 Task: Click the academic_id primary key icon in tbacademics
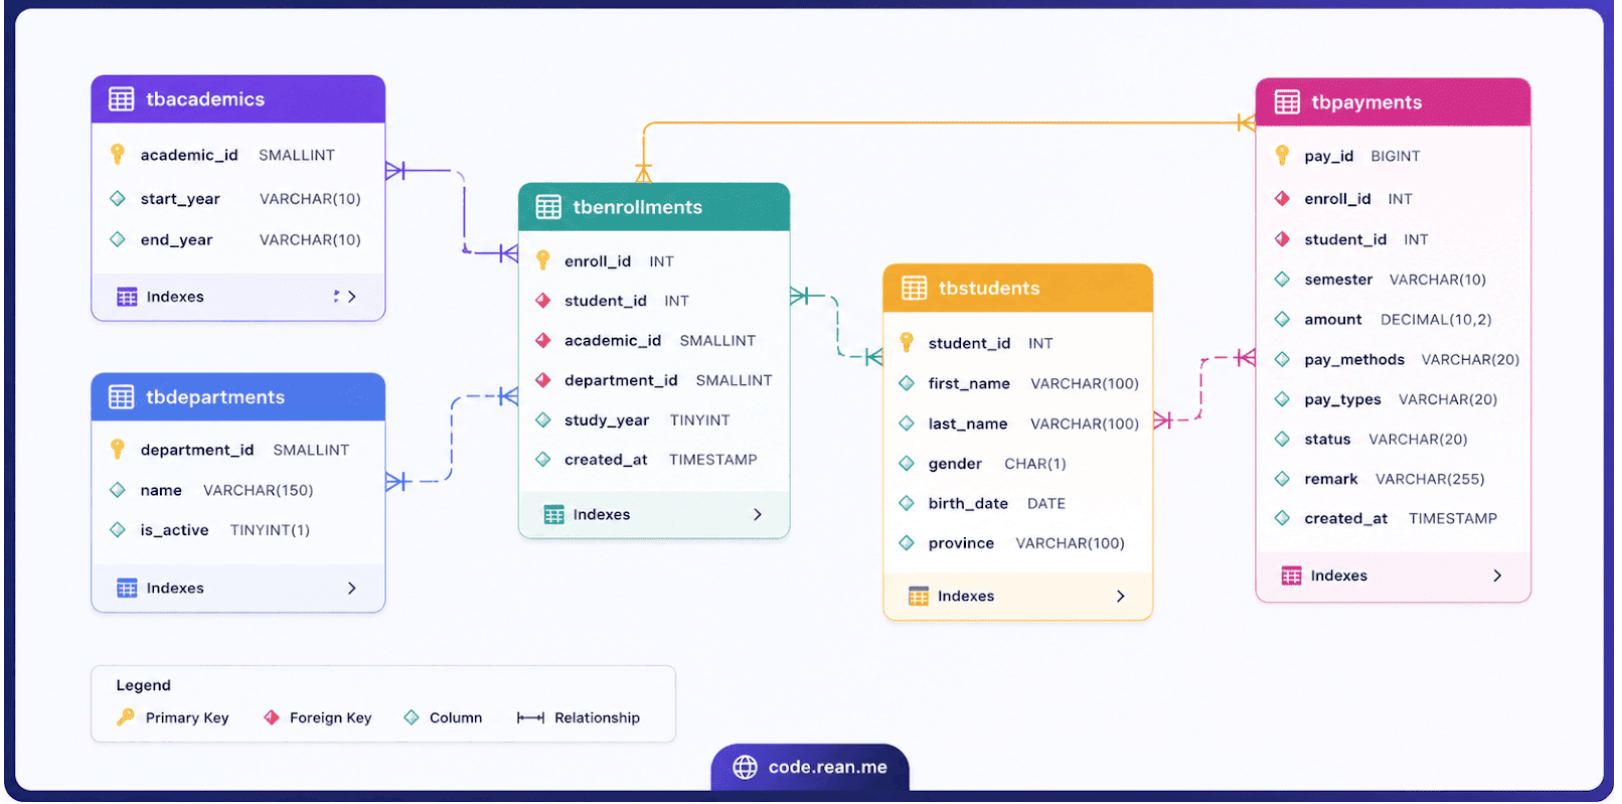pyautogui.click(x=117, y=154)
